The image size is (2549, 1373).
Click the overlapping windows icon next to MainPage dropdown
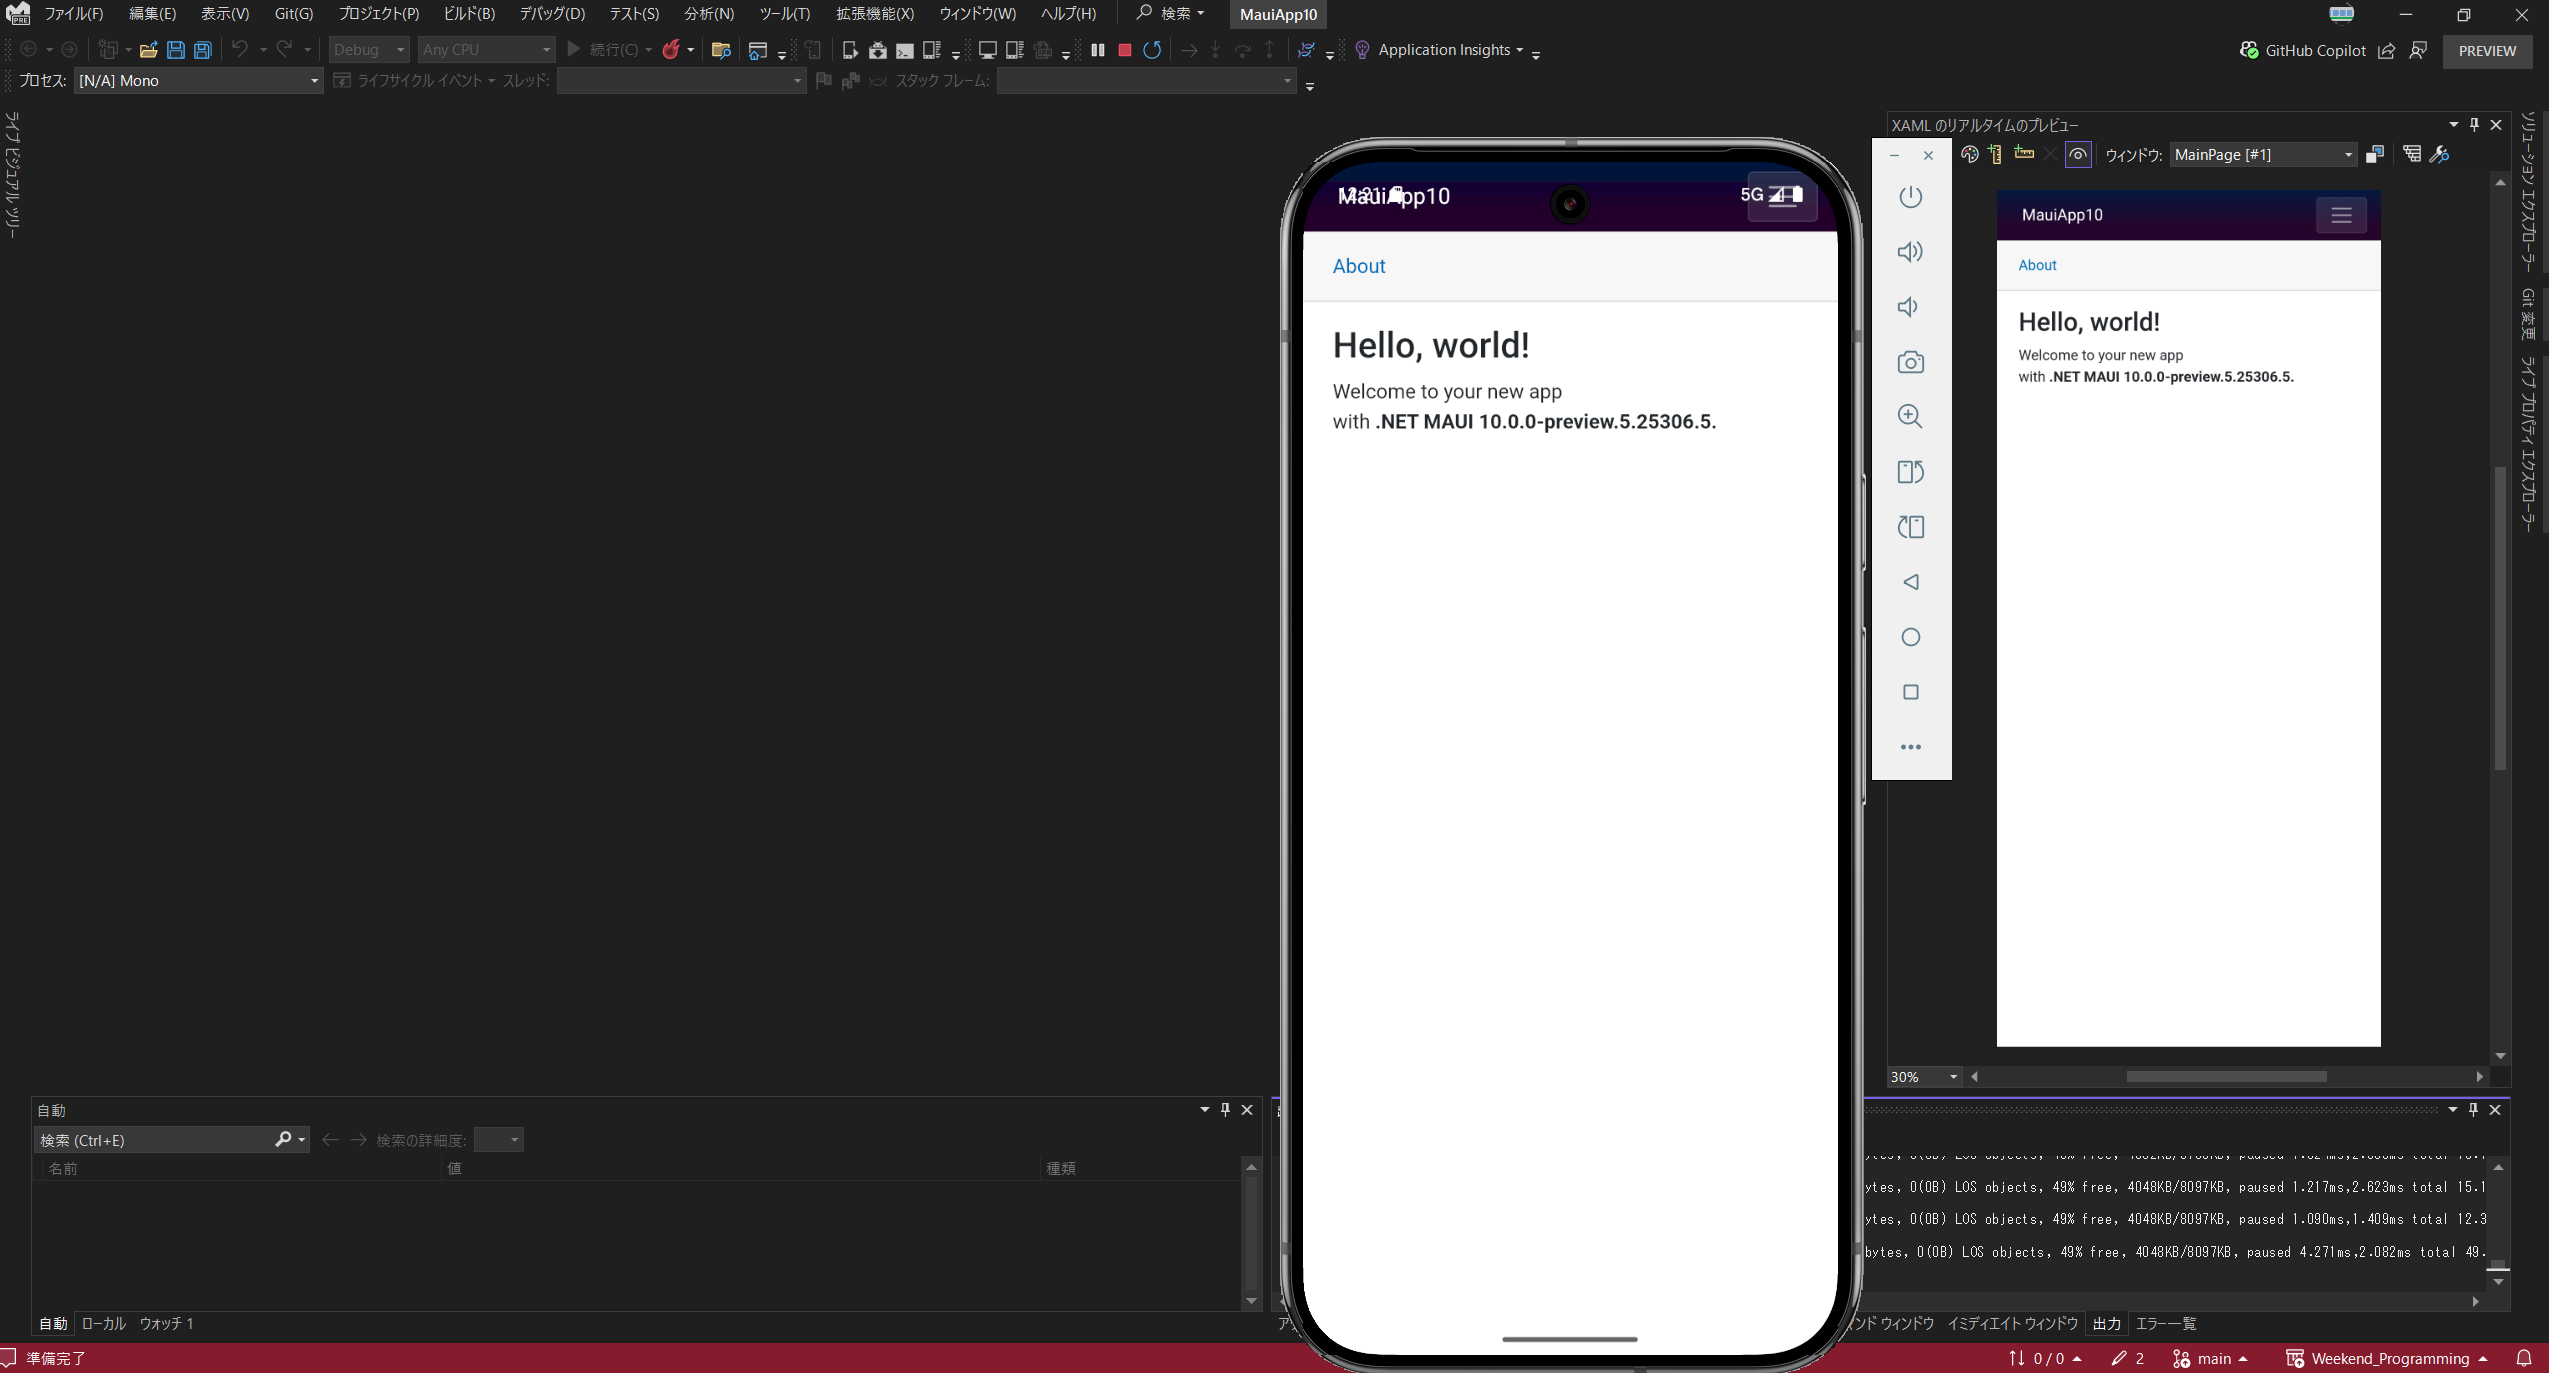(2375, 154)
